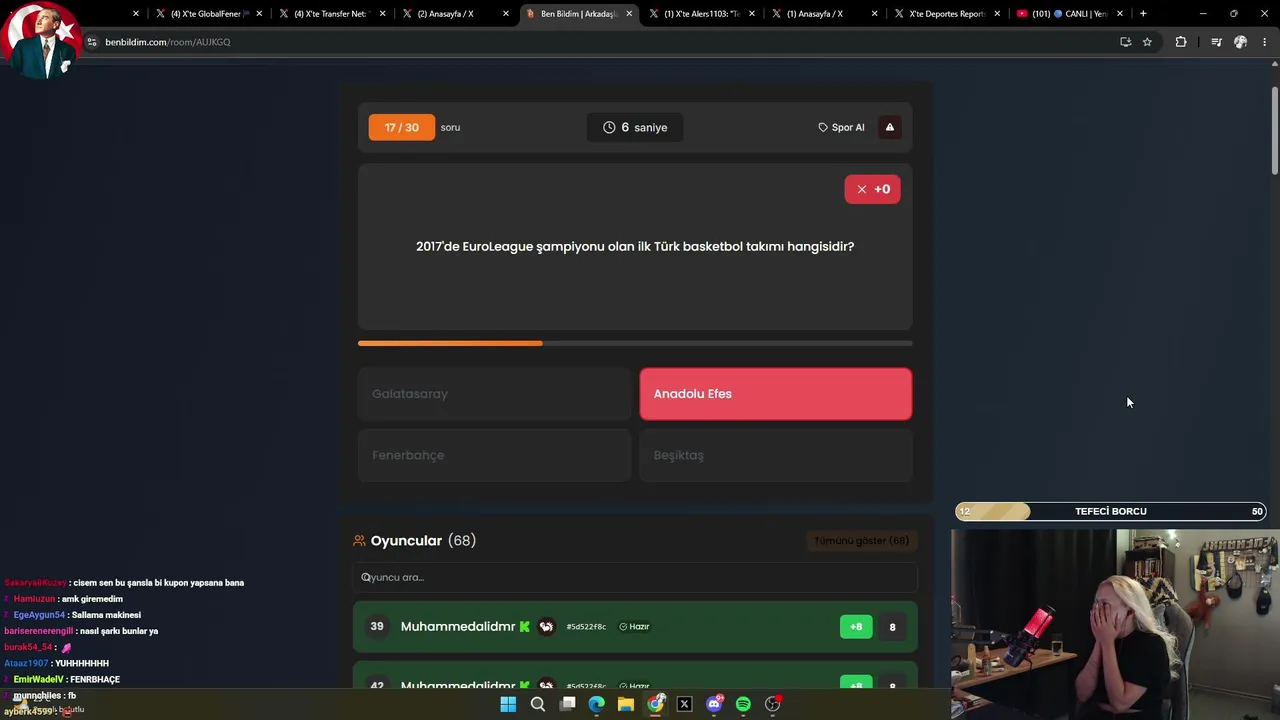Open Task View in the taskbar
1280x720 pixels.
[x=568, y=704]
